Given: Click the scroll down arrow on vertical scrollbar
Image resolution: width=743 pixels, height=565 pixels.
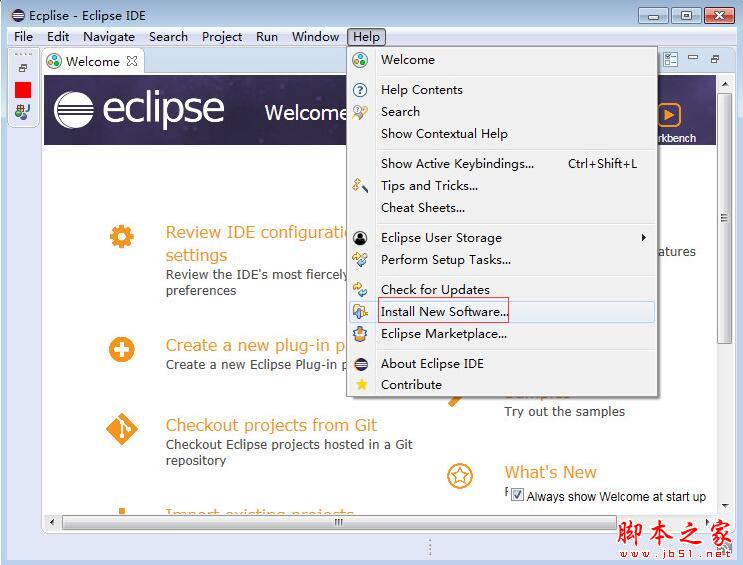Looking at the screenshot, I should [725, 506].
